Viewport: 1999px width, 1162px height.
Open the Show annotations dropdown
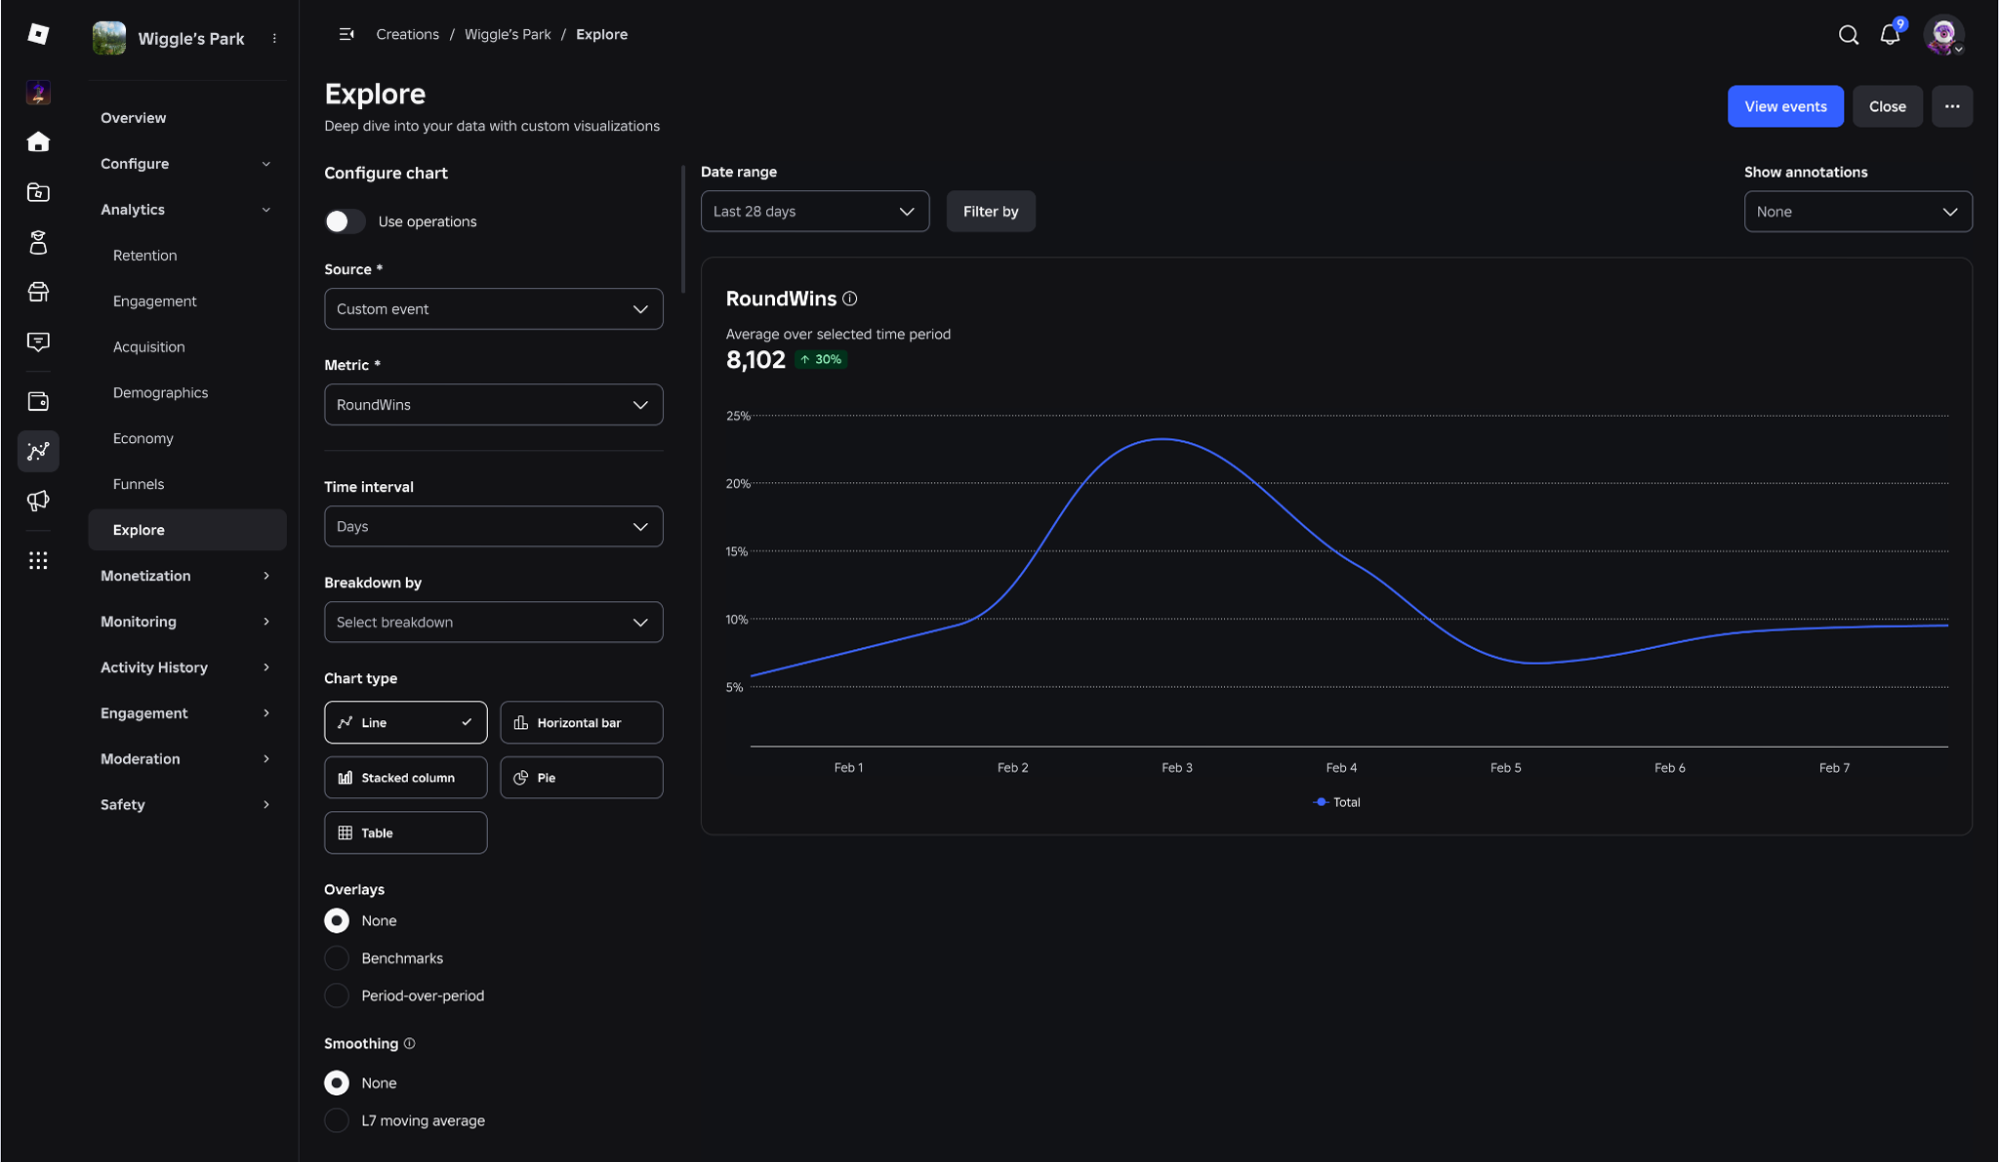pos(1858,211)
